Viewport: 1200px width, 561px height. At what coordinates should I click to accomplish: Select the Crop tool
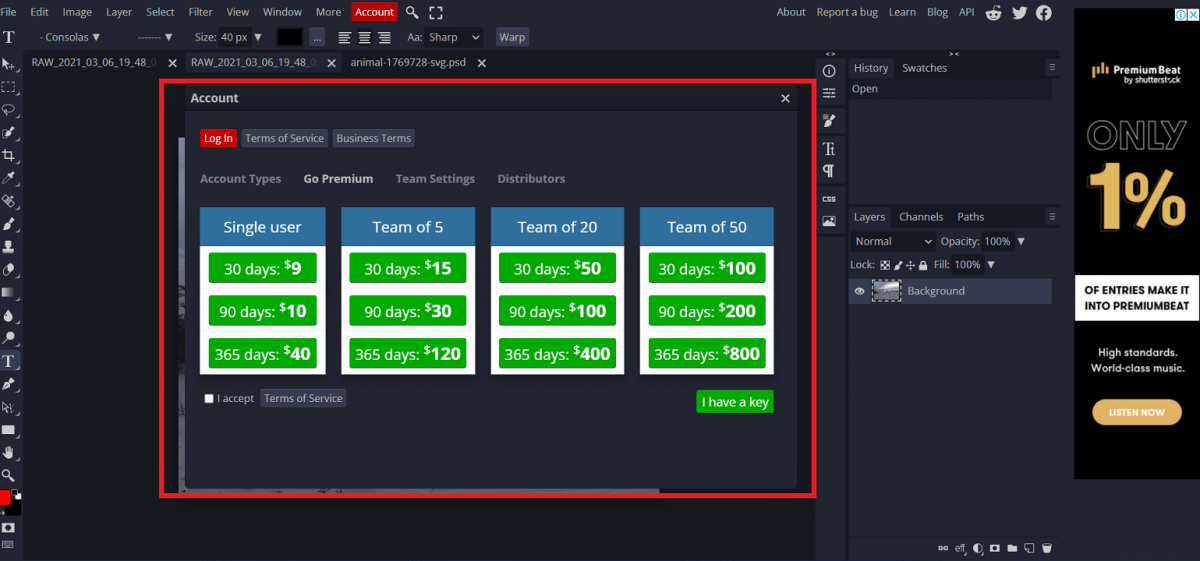pos(9,155)
